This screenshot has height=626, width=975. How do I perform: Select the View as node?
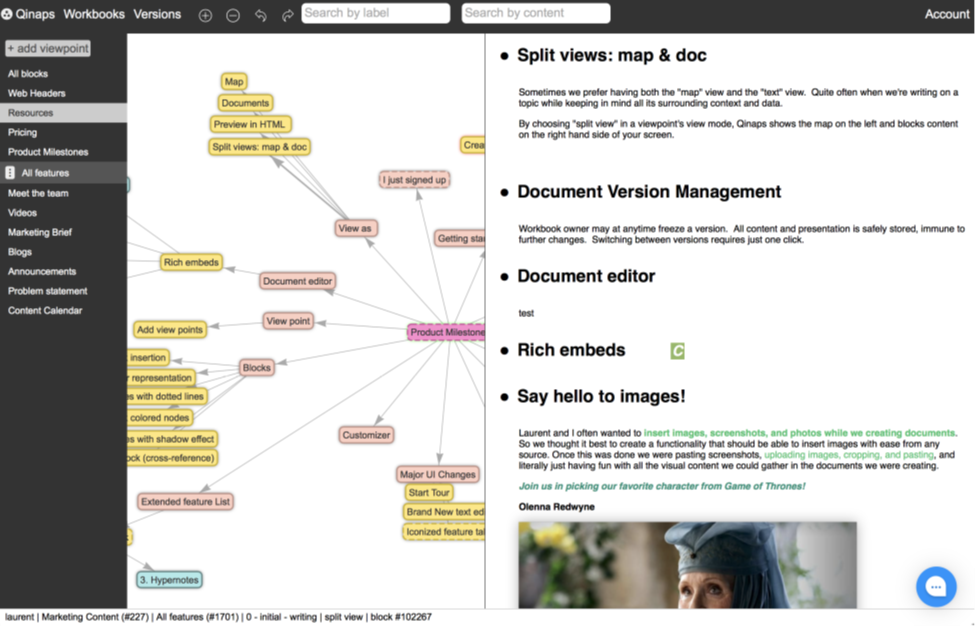click(x=355, y=228)
